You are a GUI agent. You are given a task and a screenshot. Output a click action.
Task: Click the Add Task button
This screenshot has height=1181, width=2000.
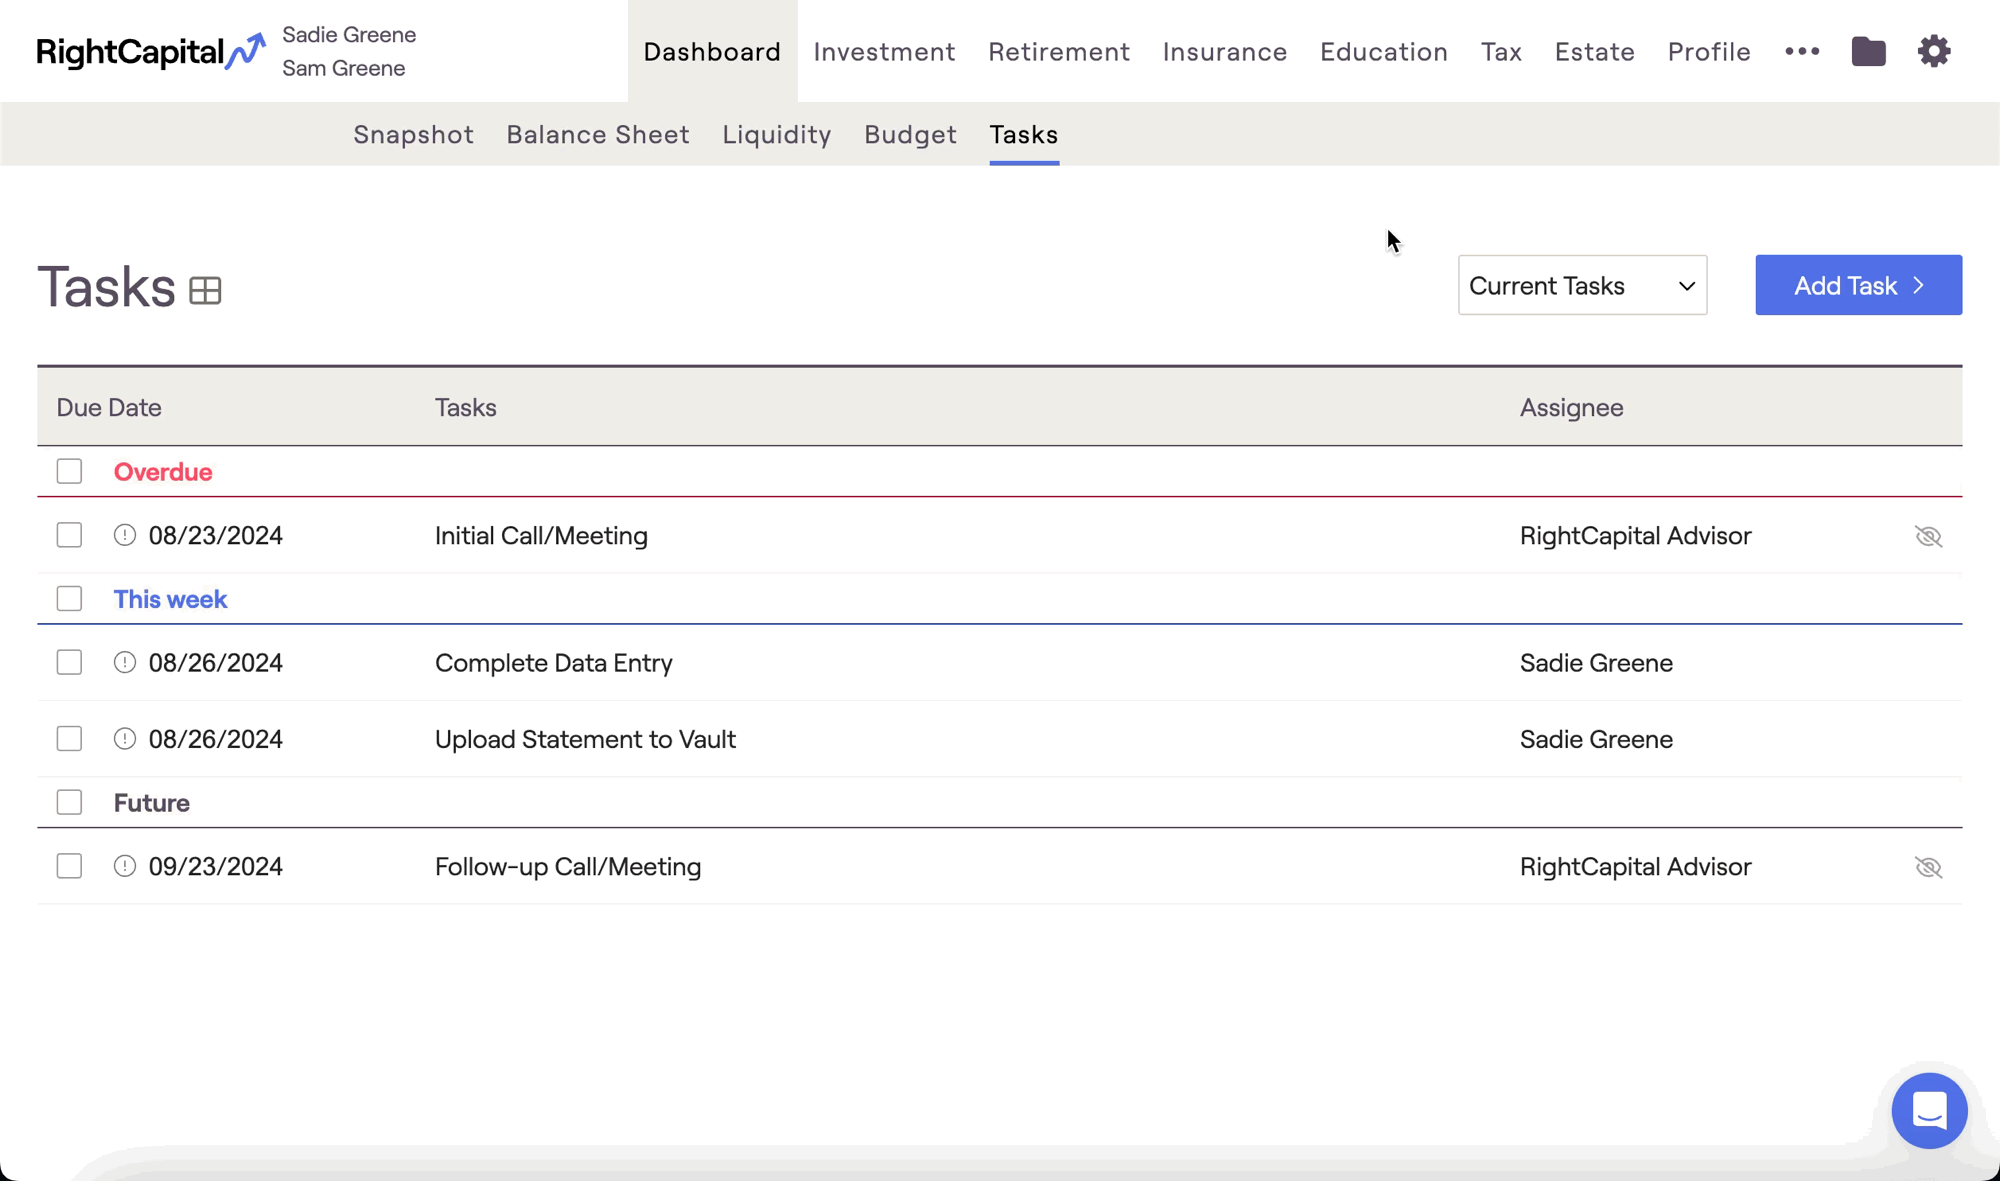(x=1858, y=285)
